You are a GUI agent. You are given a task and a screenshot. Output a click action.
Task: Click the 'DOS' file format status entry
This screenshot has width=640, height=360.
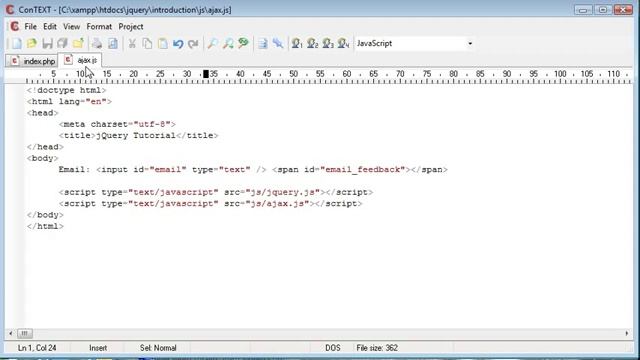(333, 348)
